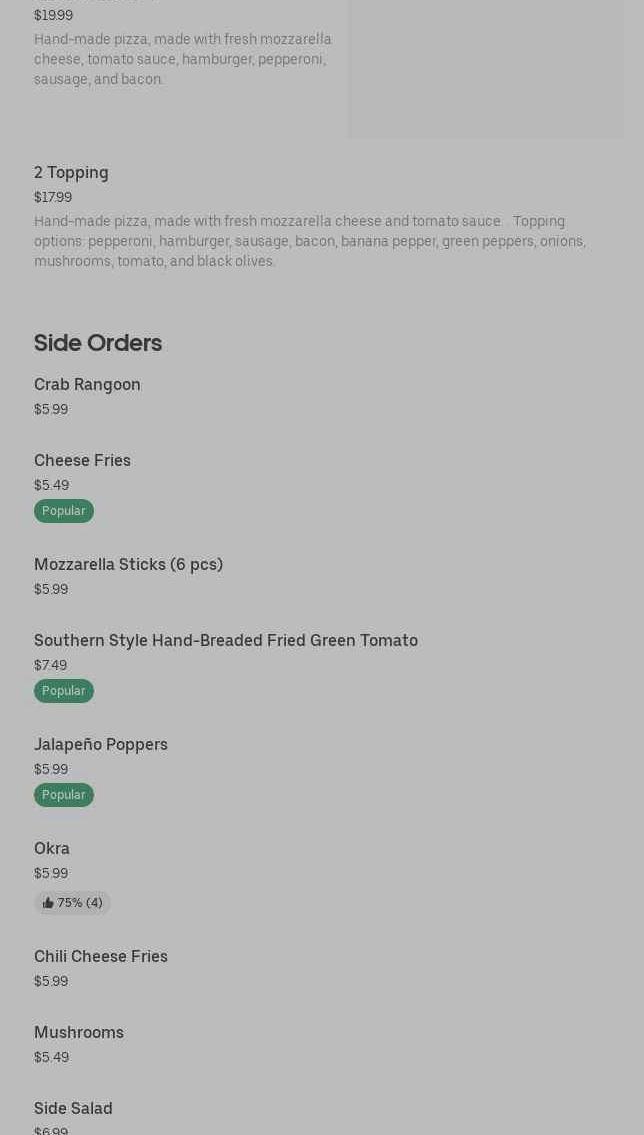Click the Popular badge under Jalapeño Poppers

point(64,795)
